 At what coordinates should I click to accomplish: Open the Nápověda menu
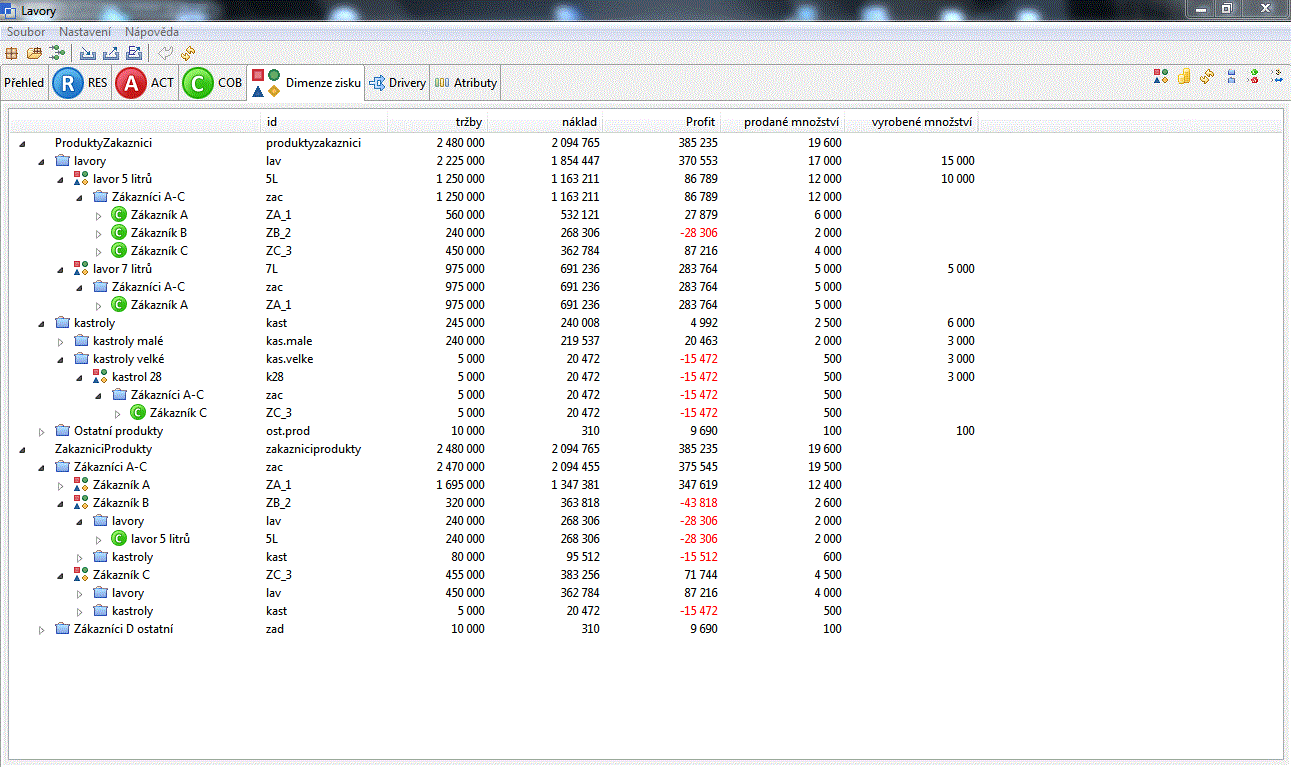(x=152, y=32)
